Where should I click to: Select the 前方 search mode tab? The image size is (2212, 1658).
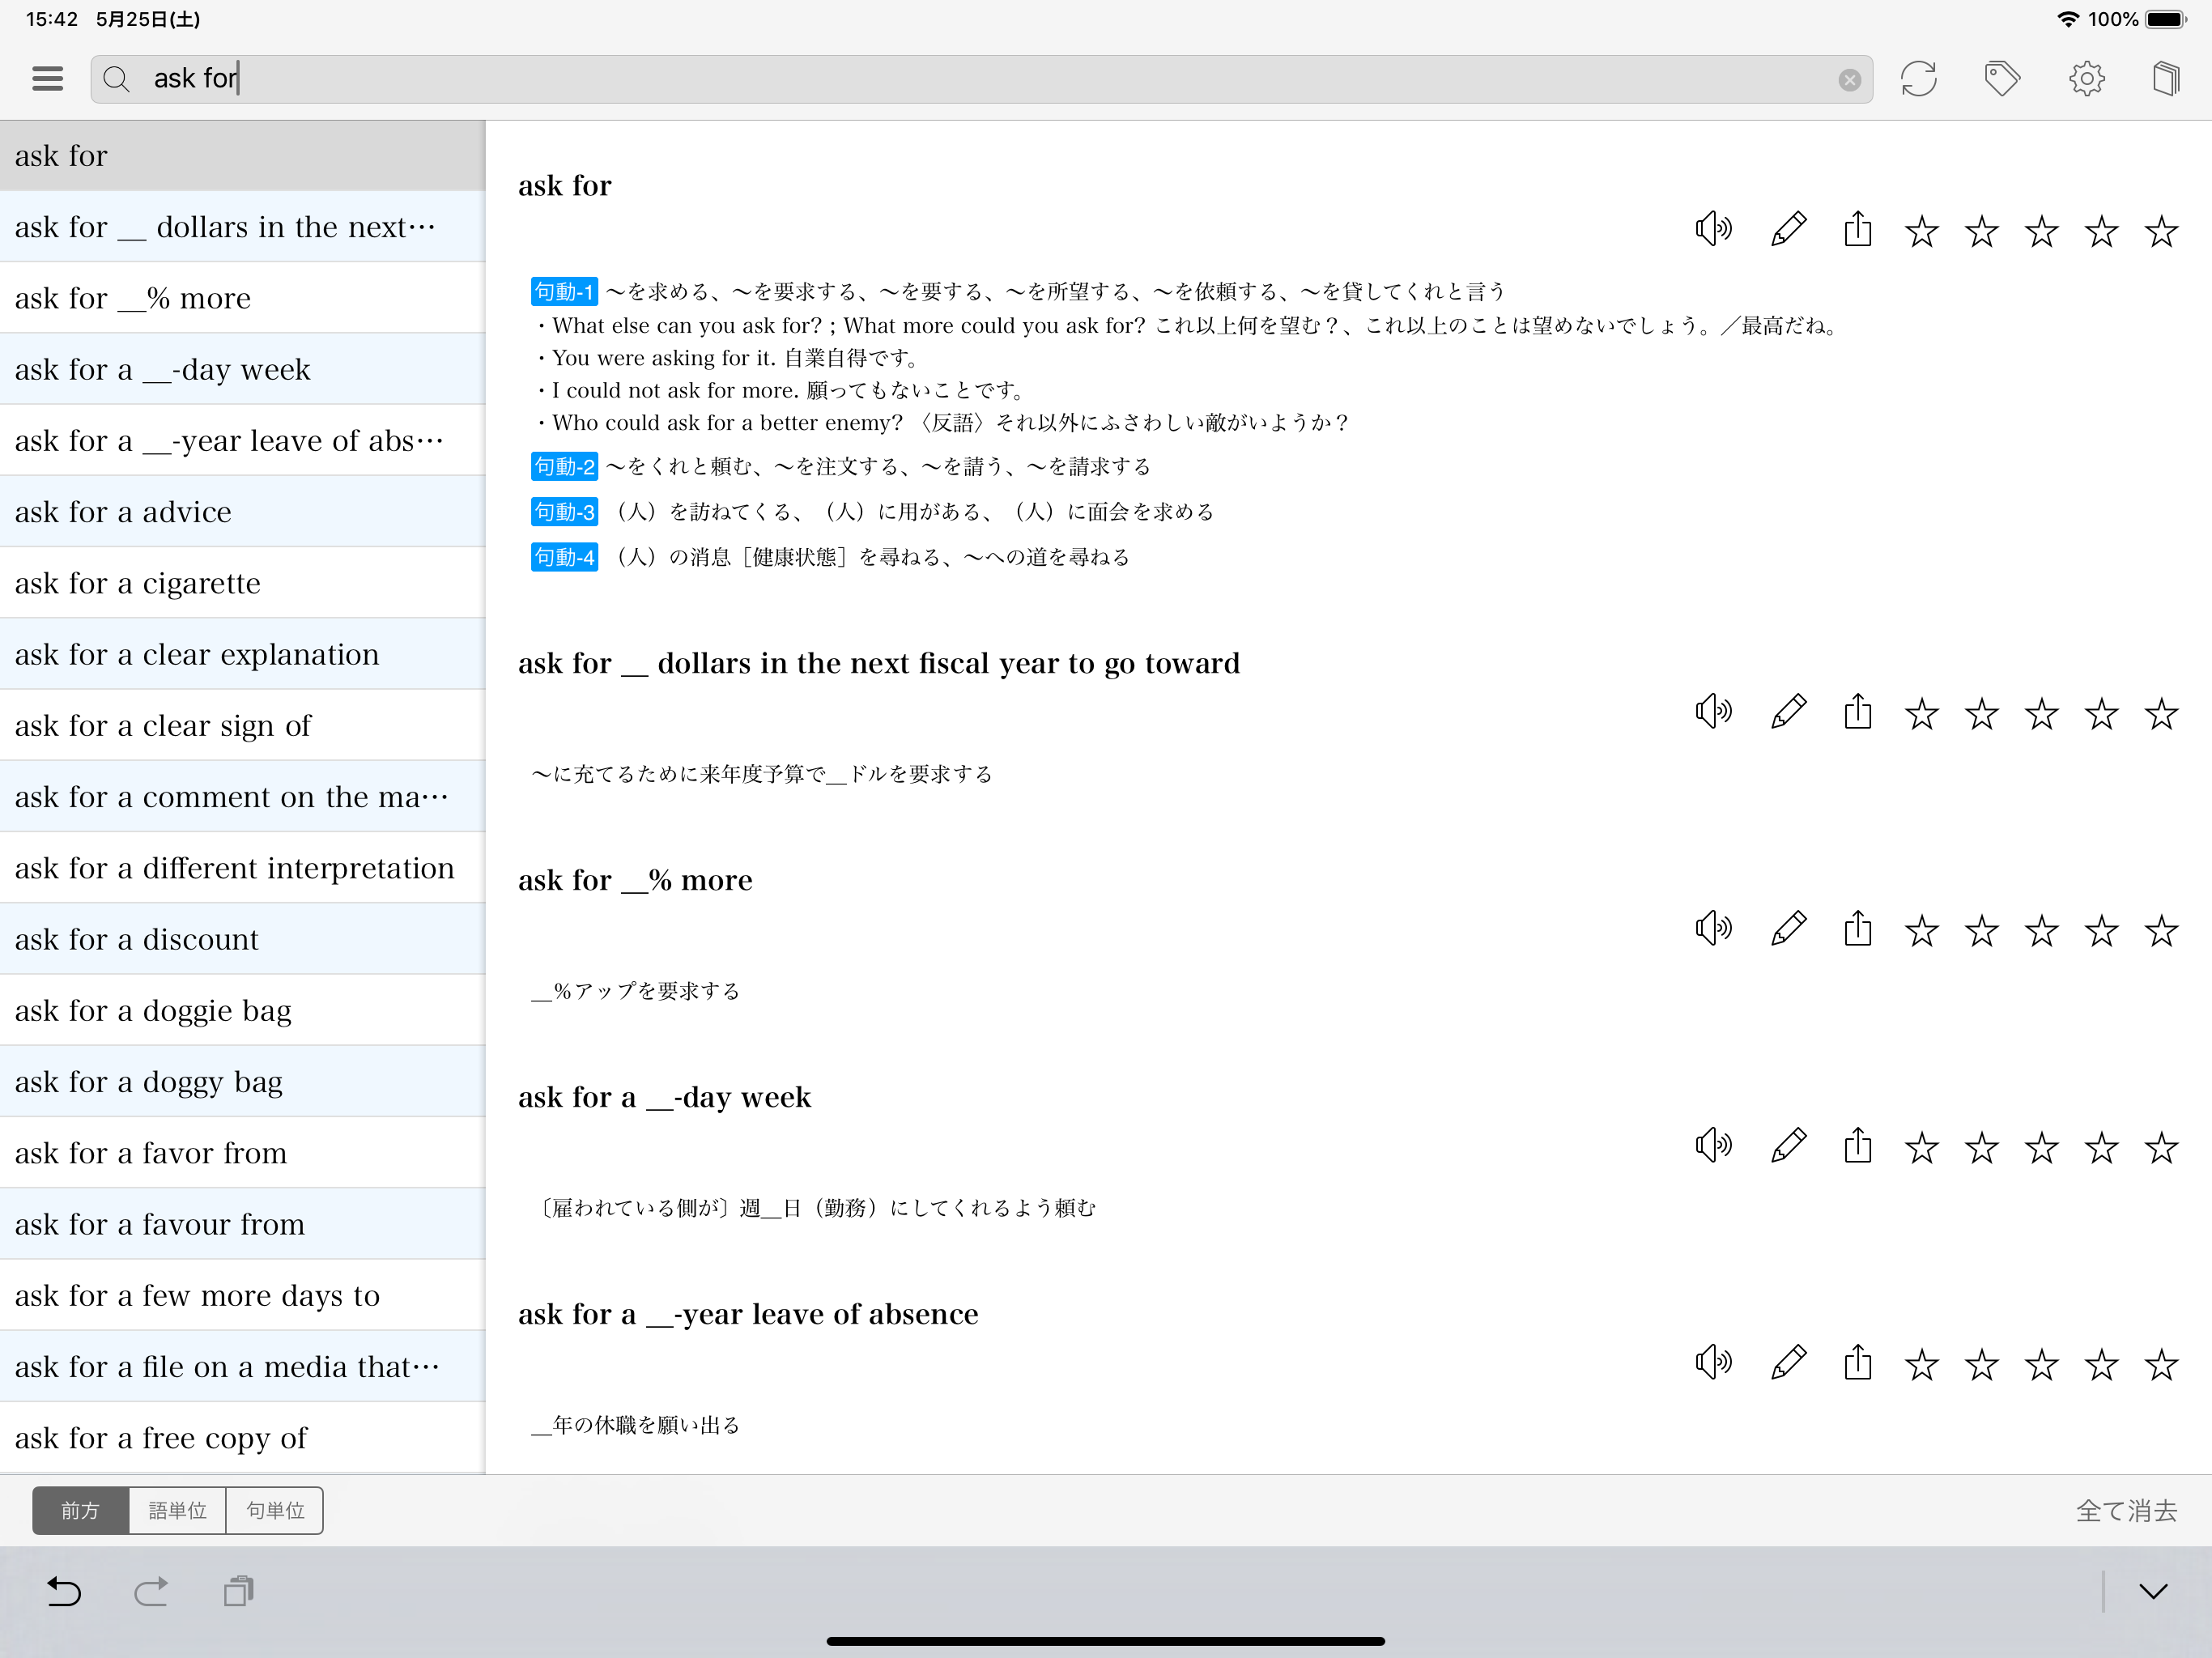(x=80, y=1509)
